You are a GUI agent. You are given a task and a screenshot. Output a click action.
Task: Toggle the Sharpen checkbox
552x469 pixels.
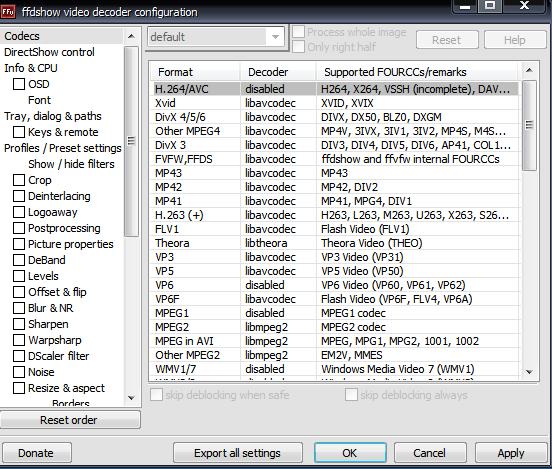click(x=19, y=324)
